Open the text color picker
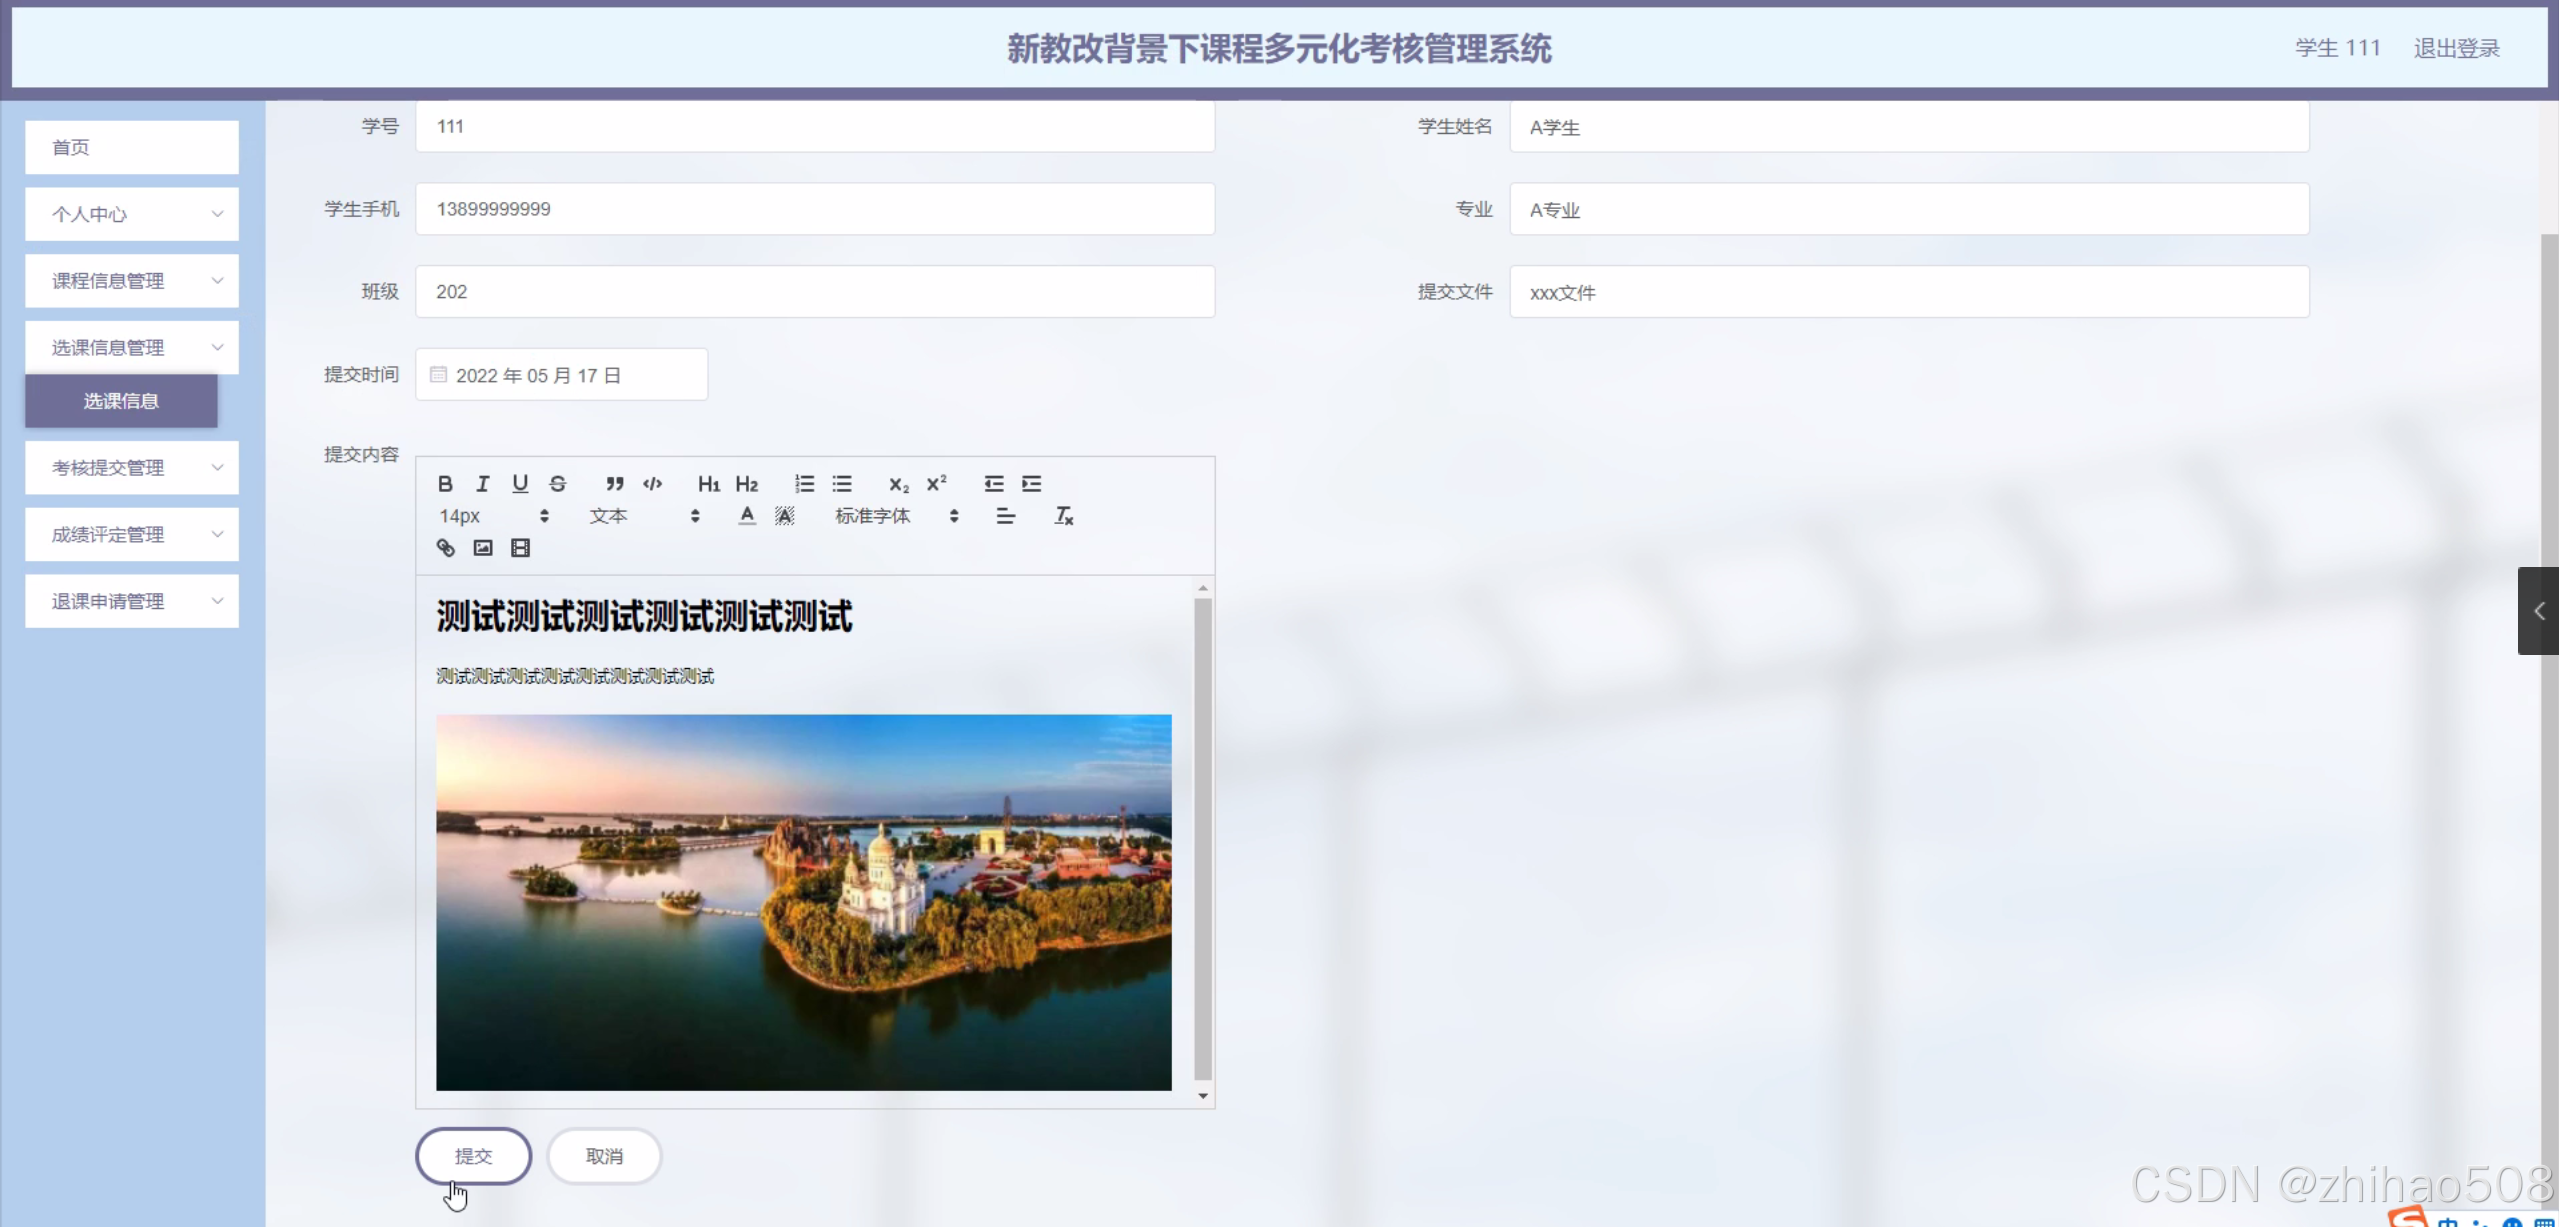The height and width of the screenshot is (1227, 2559). click(746, 516)
